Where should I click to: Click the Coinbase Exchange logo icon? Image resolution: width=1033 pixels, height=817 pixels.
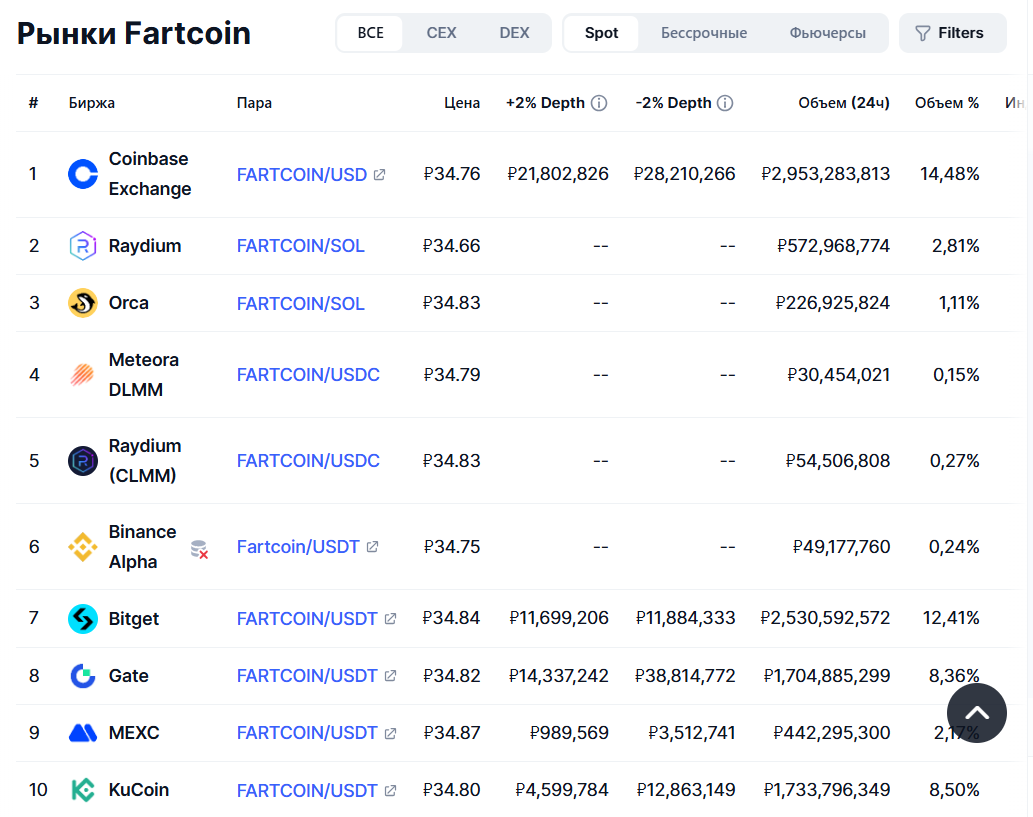[x=83, y=174]
